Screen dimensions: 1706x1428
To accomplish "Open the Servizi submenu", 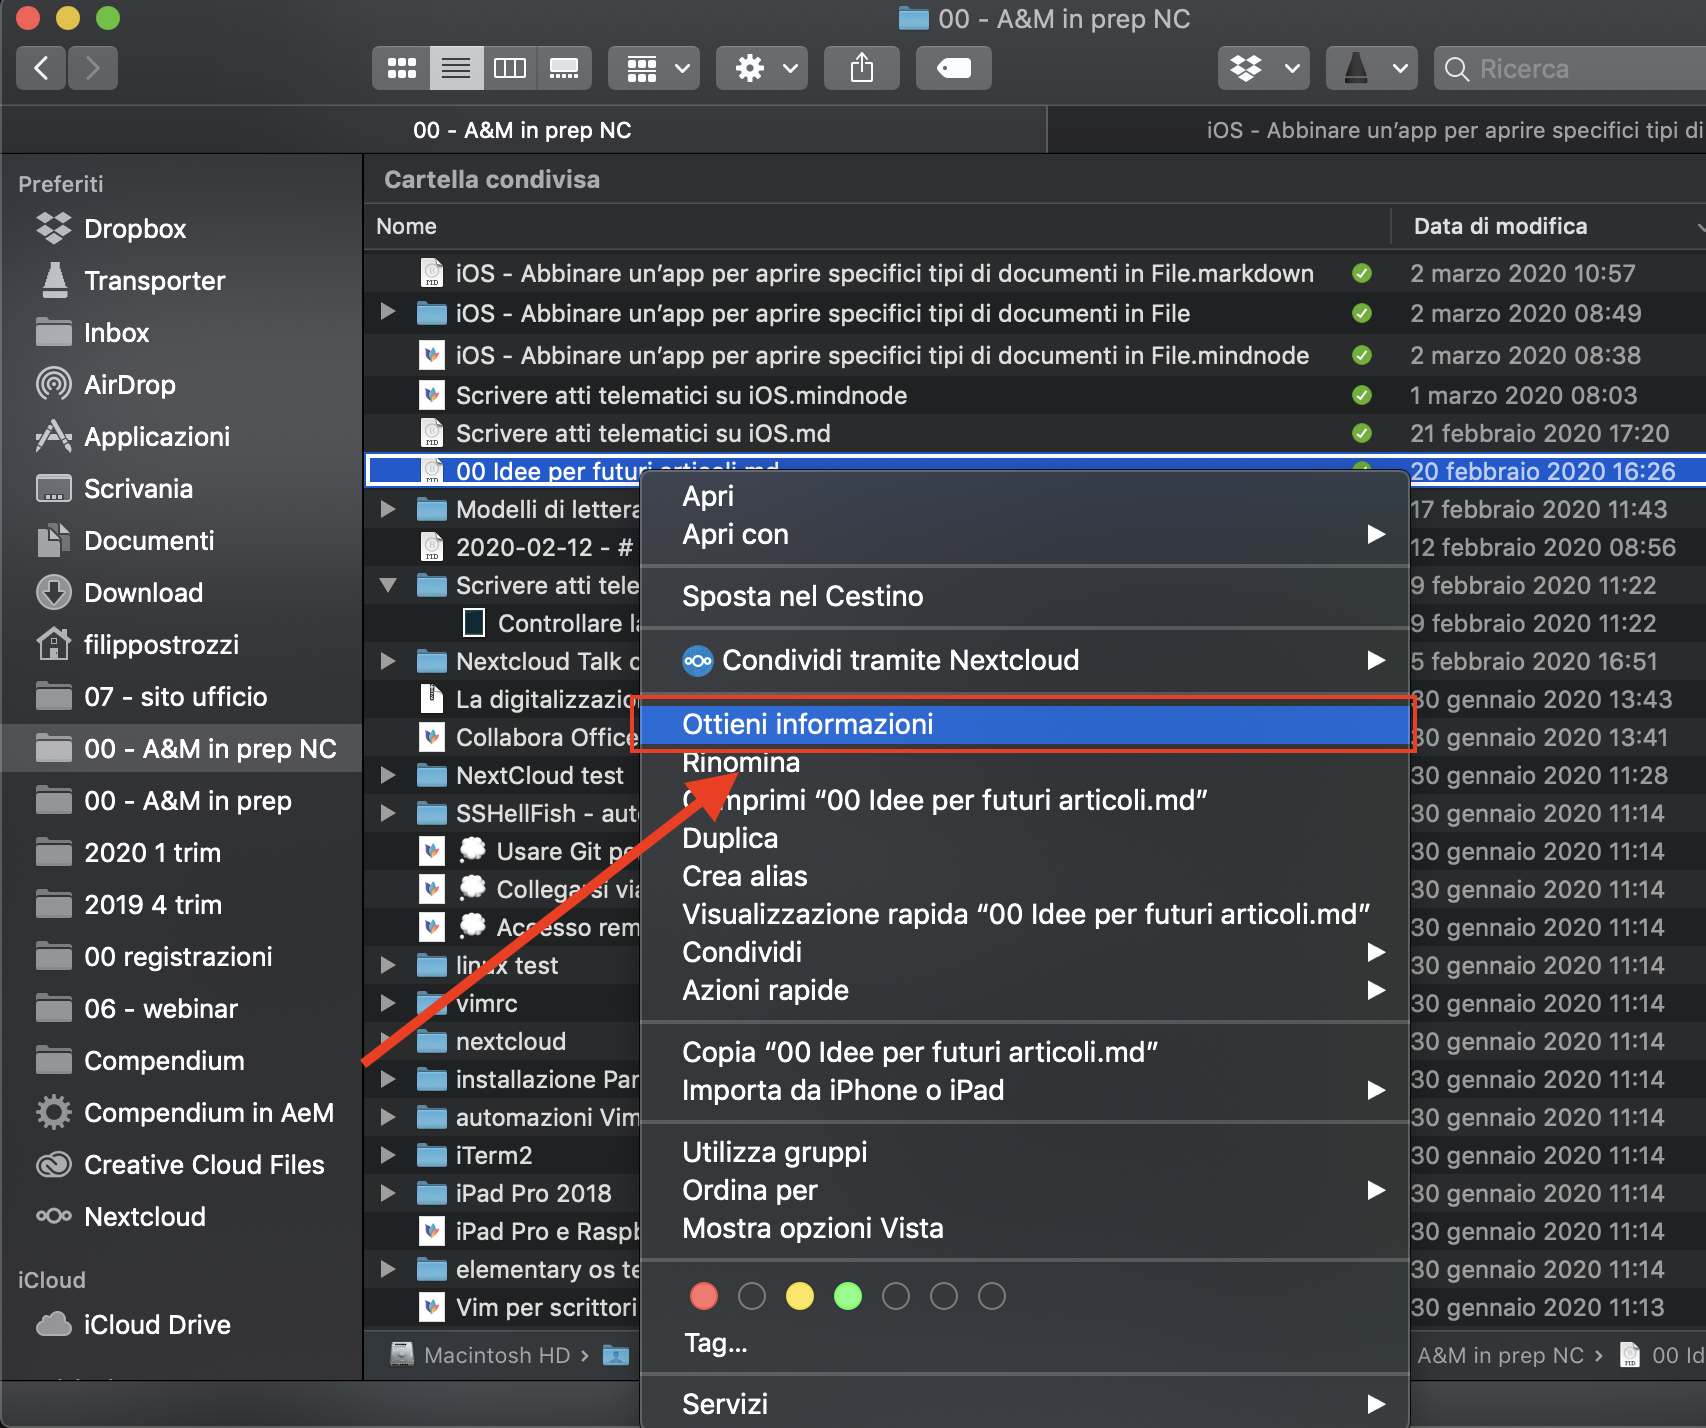I will [1024, 1404].
